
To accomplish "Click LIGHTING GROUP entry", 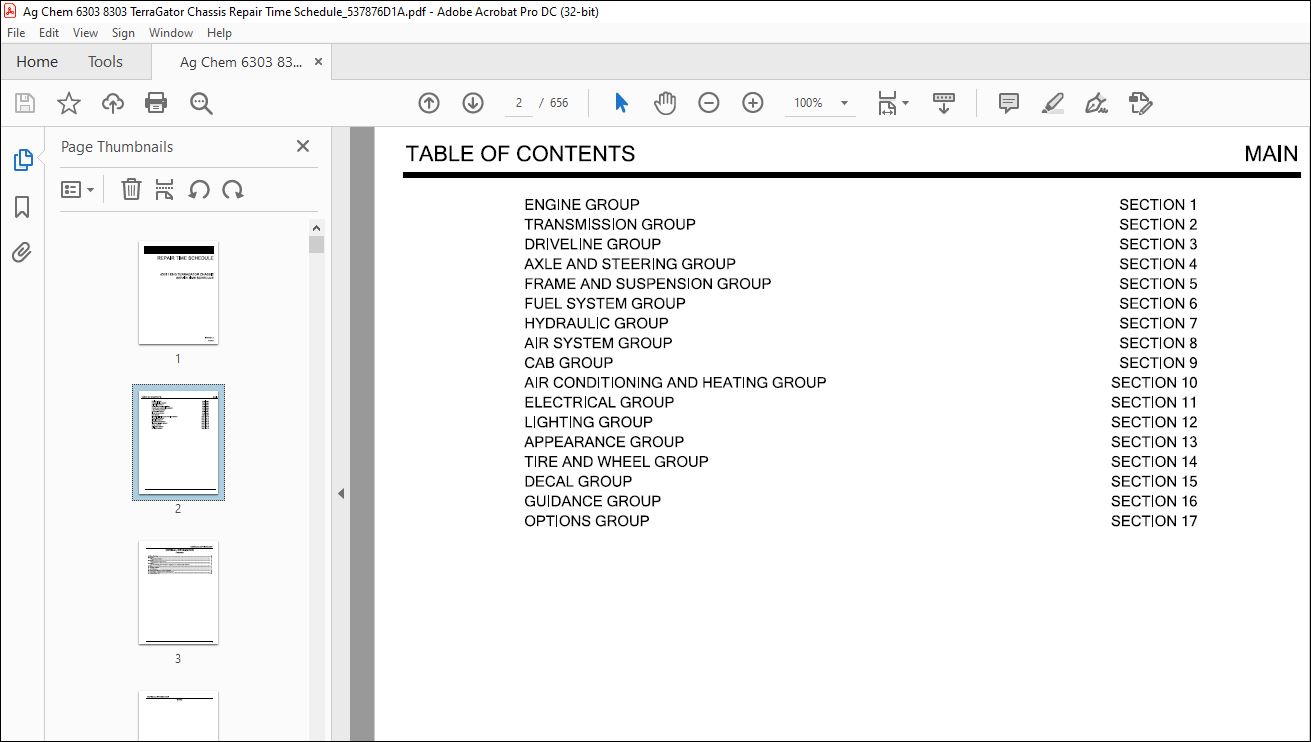I will (x=588, y=422).
